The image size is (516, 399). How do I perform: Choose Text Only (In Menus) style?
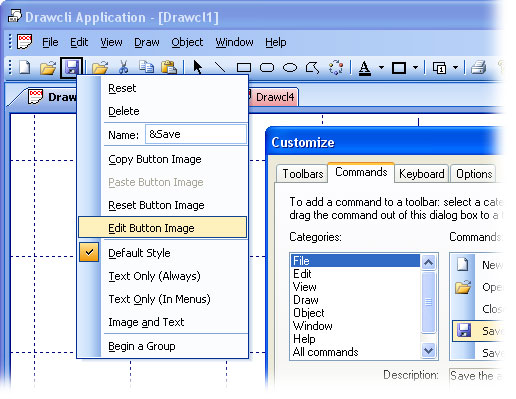pos(163,299)
